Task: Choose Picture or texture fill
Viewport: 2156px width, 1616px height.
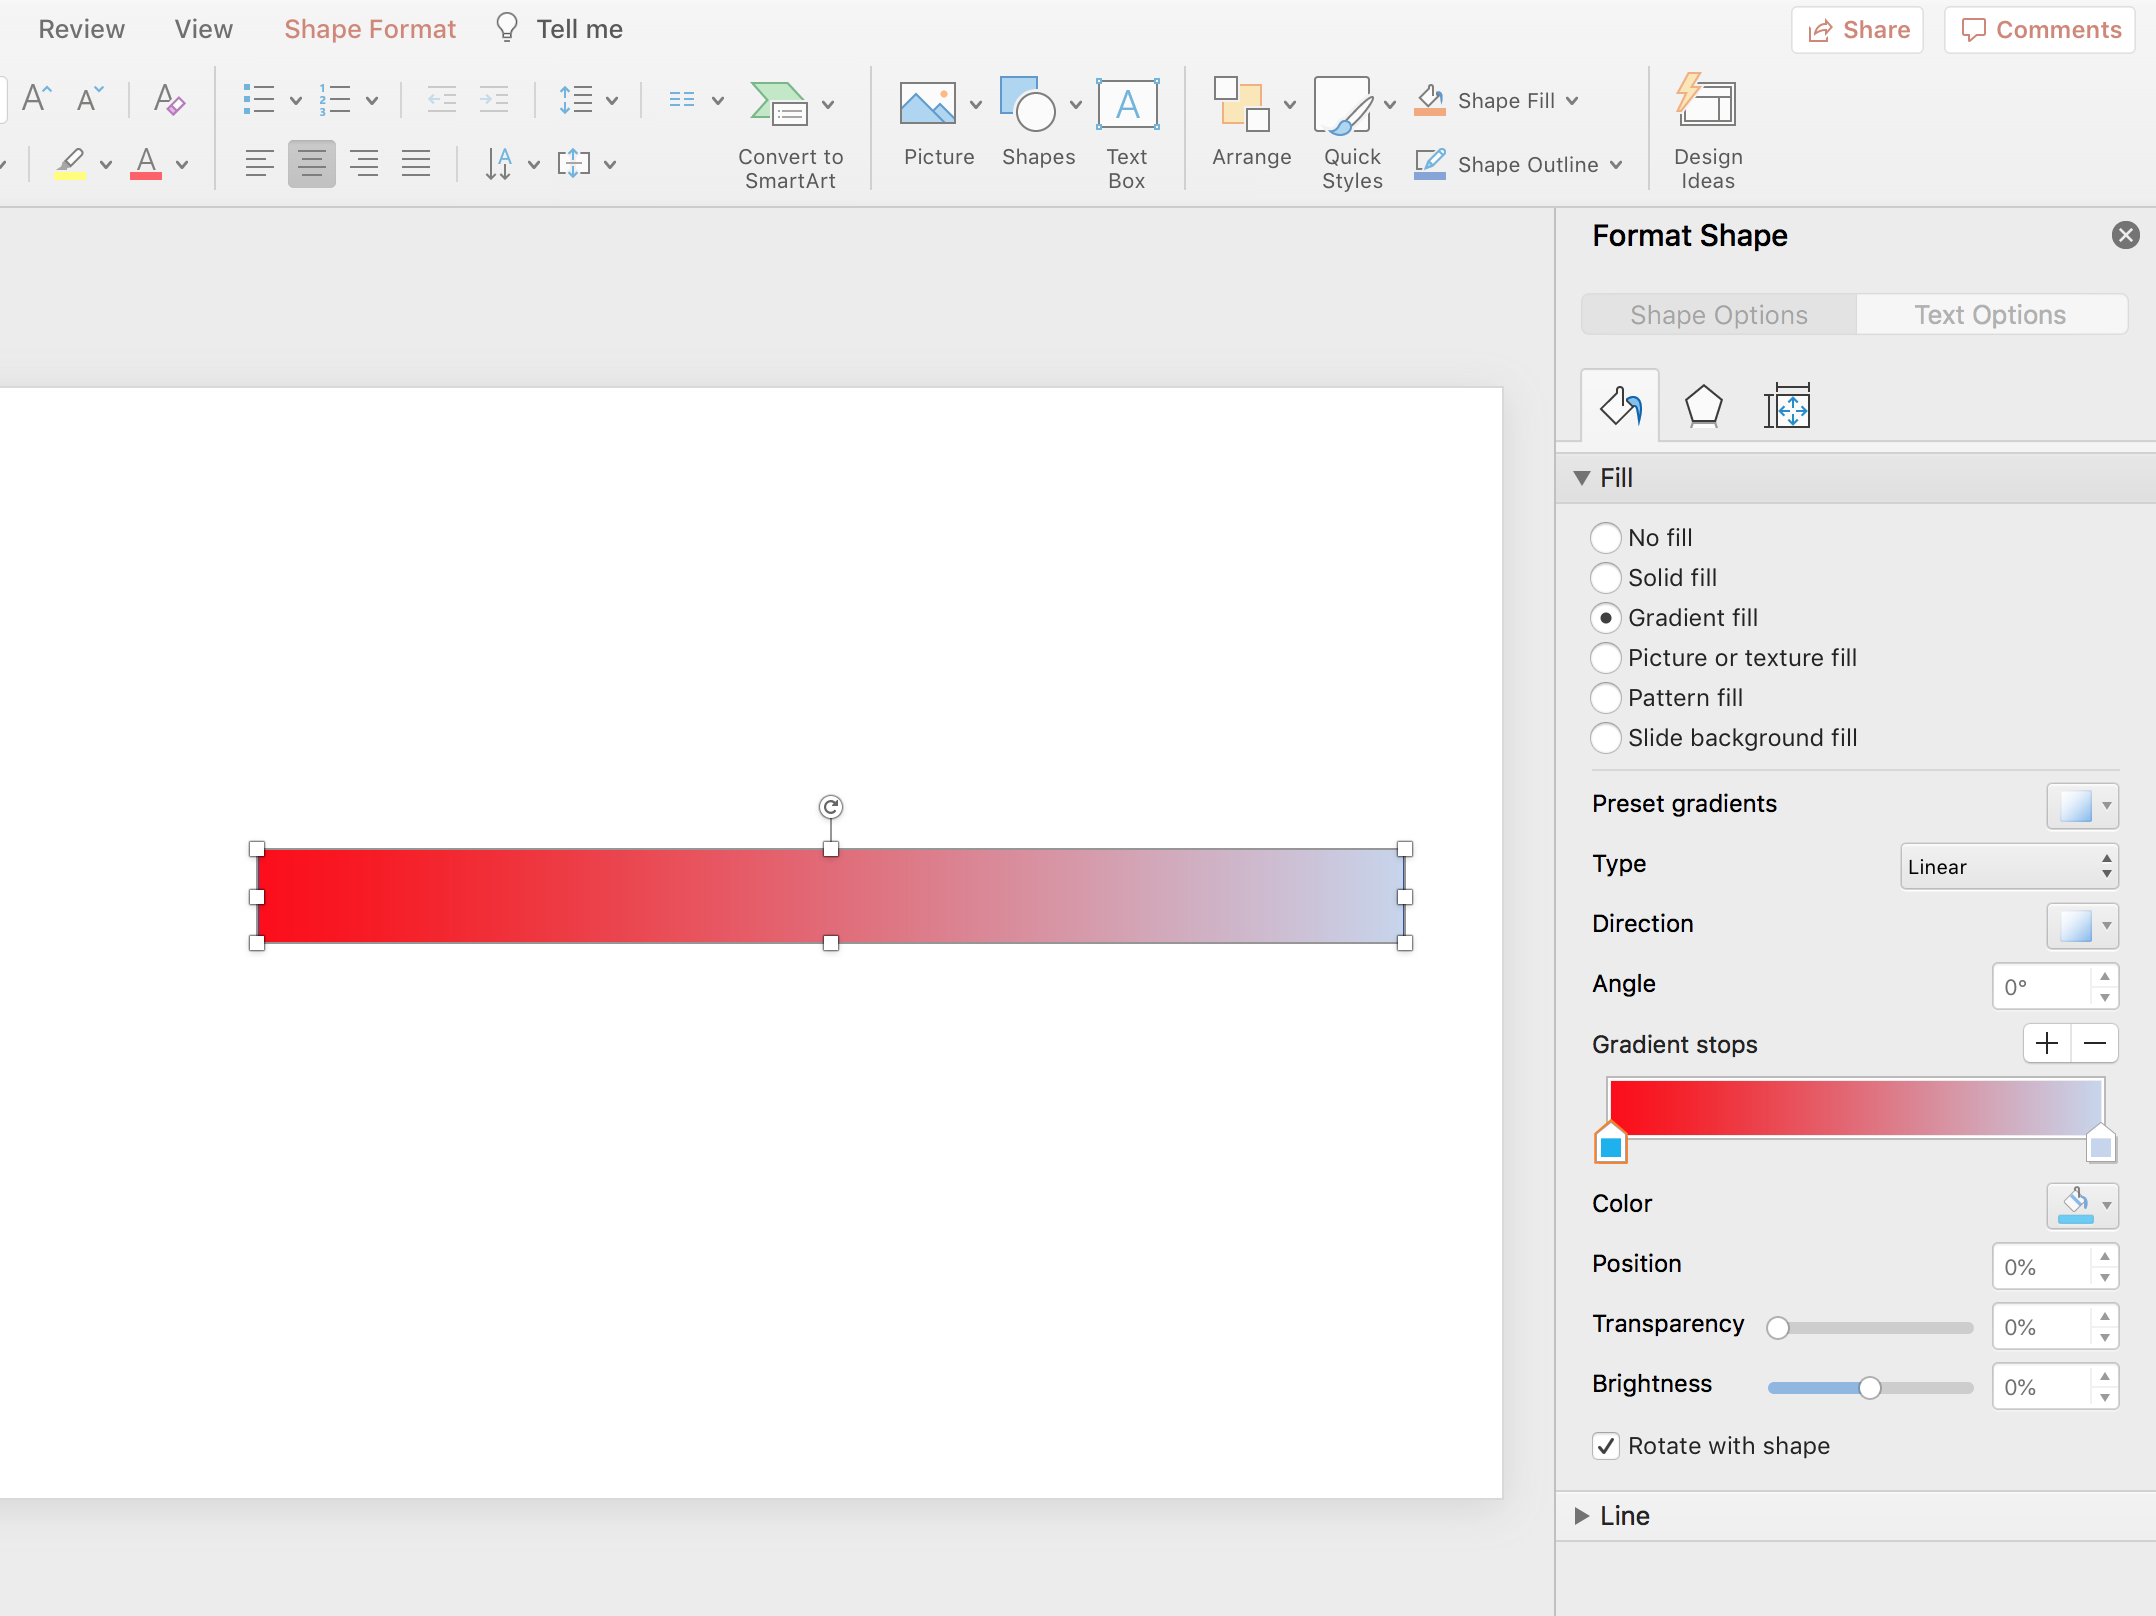Action: click(x=1605, y=658)
